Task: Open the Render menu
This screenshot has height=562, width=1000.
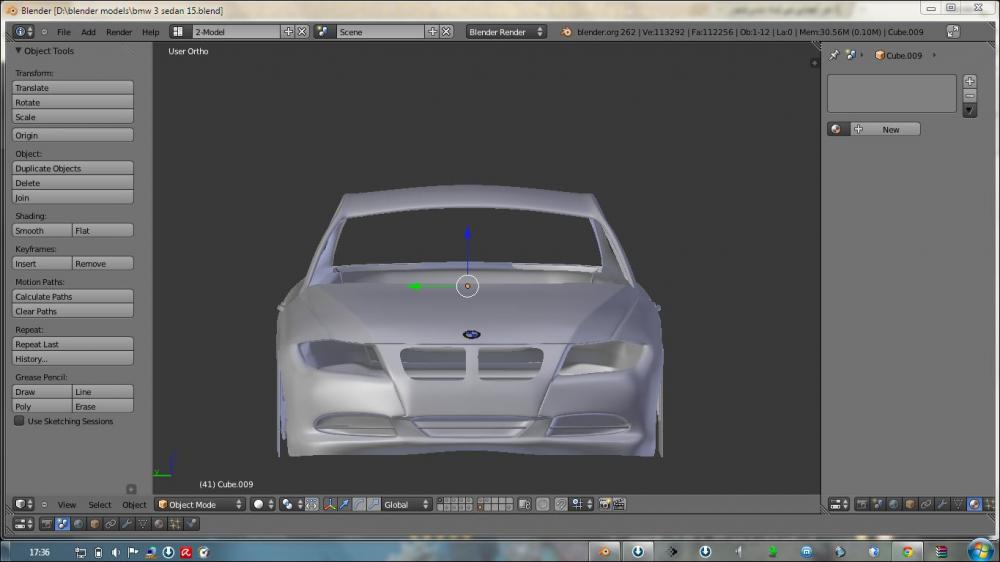Action: [119, 32]
